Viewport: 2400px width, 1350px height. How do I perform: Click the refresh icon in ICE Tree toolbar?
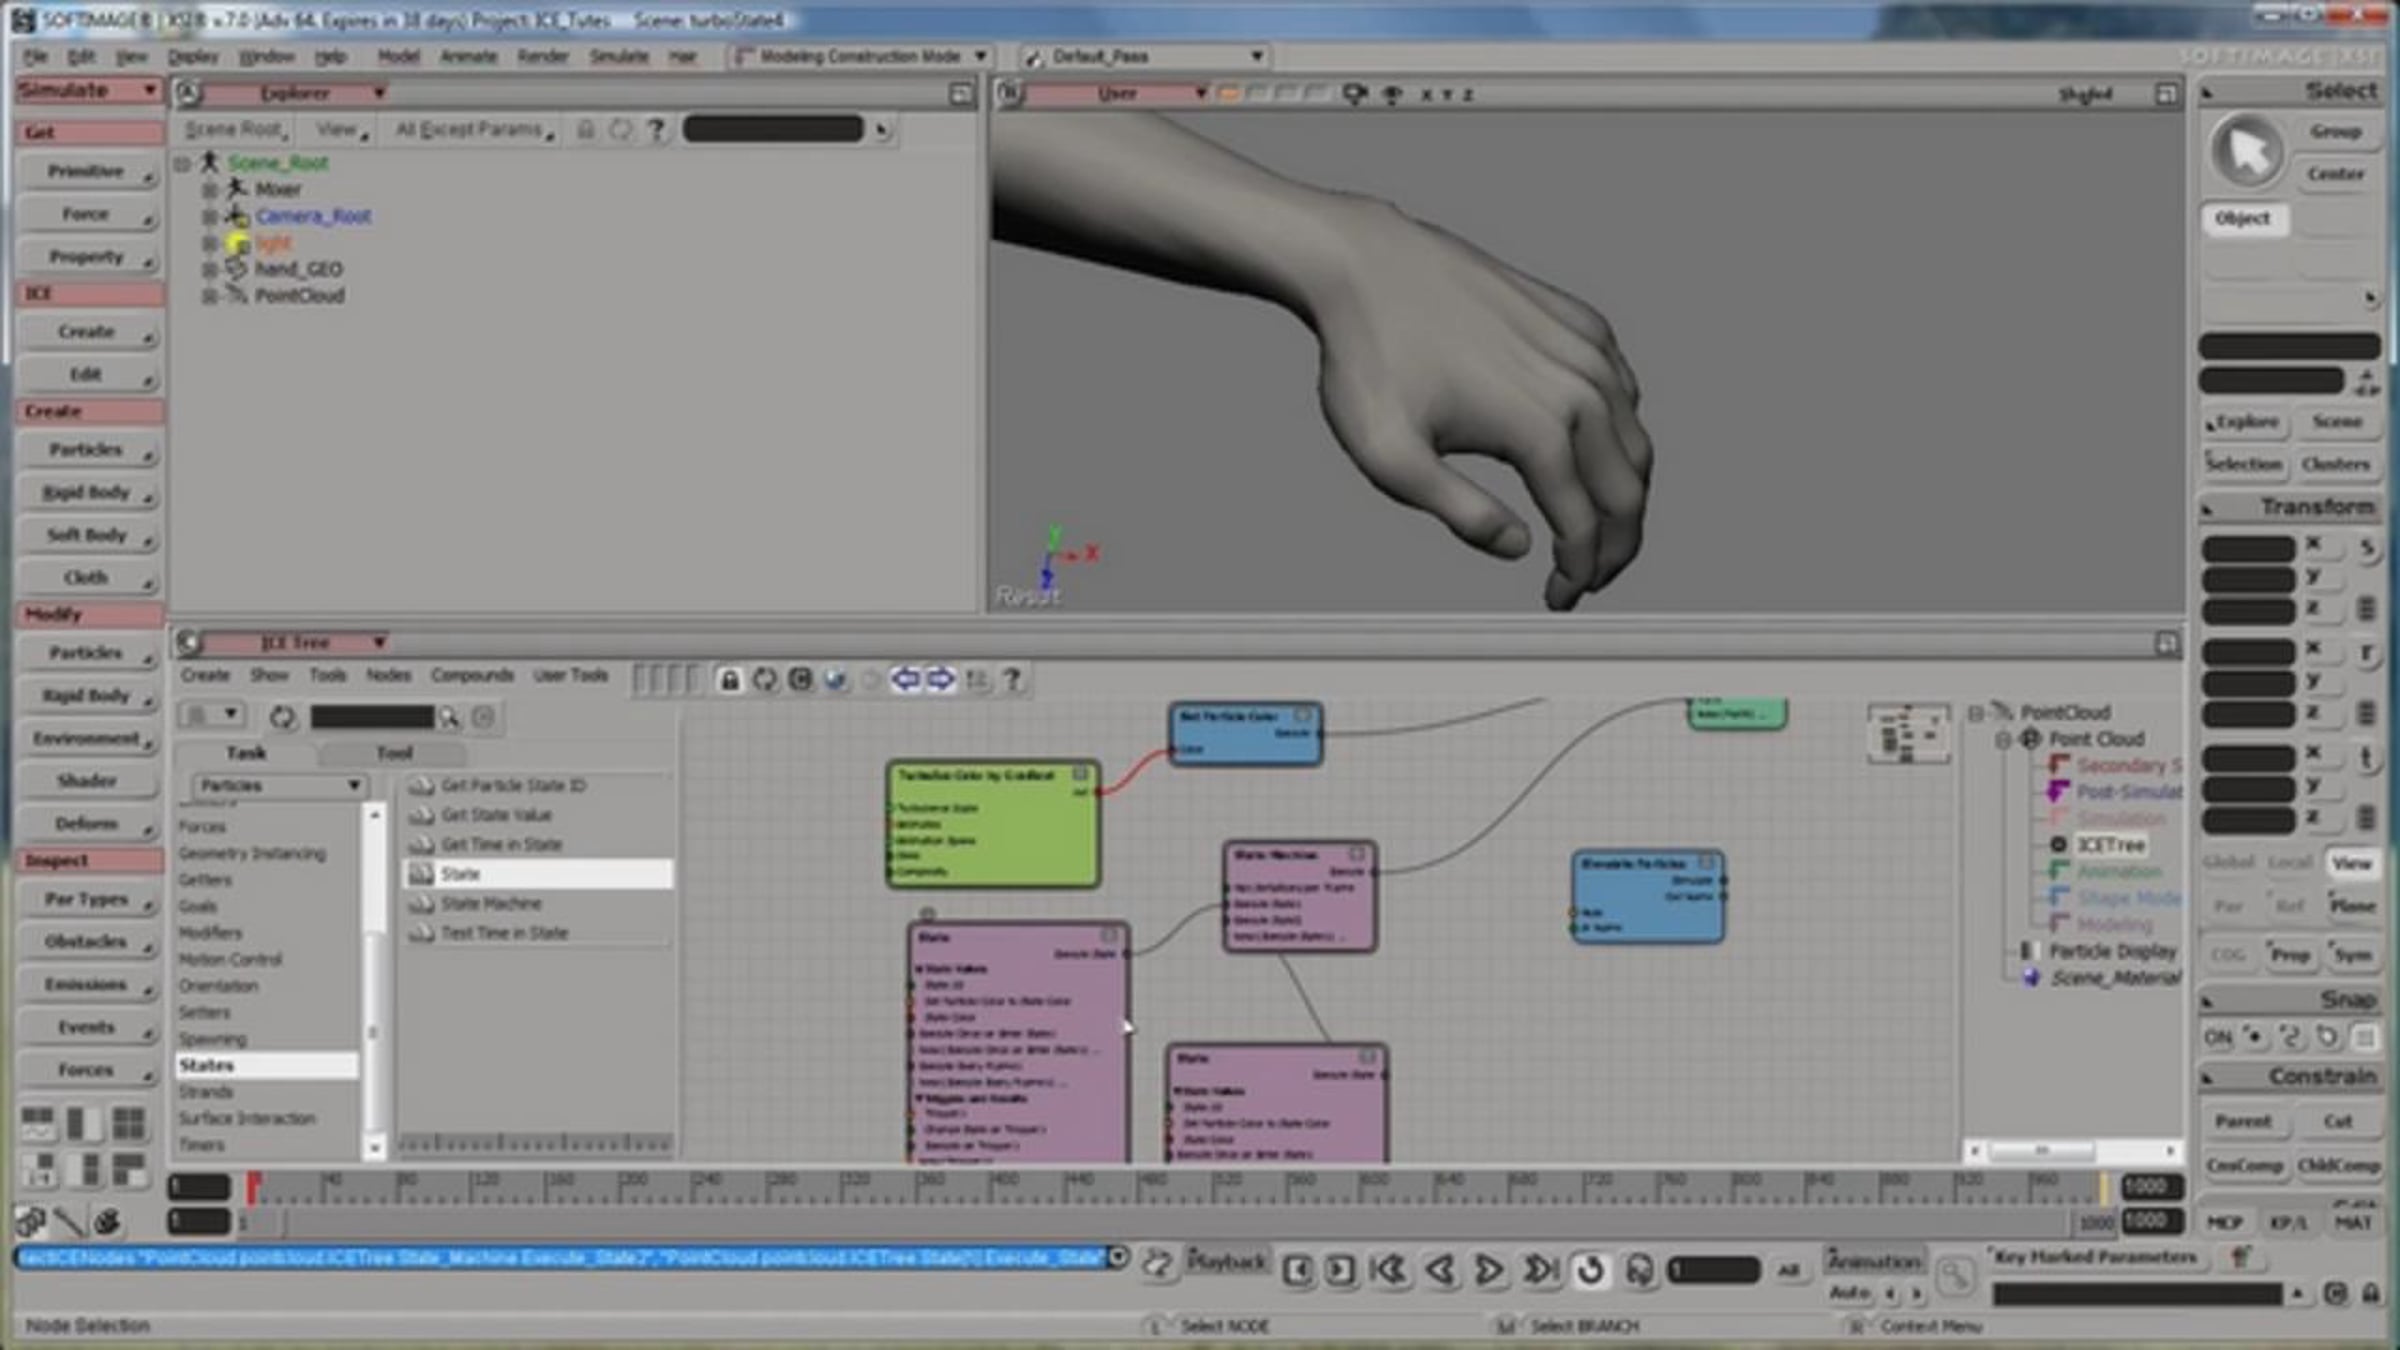(x=765, y=680)
